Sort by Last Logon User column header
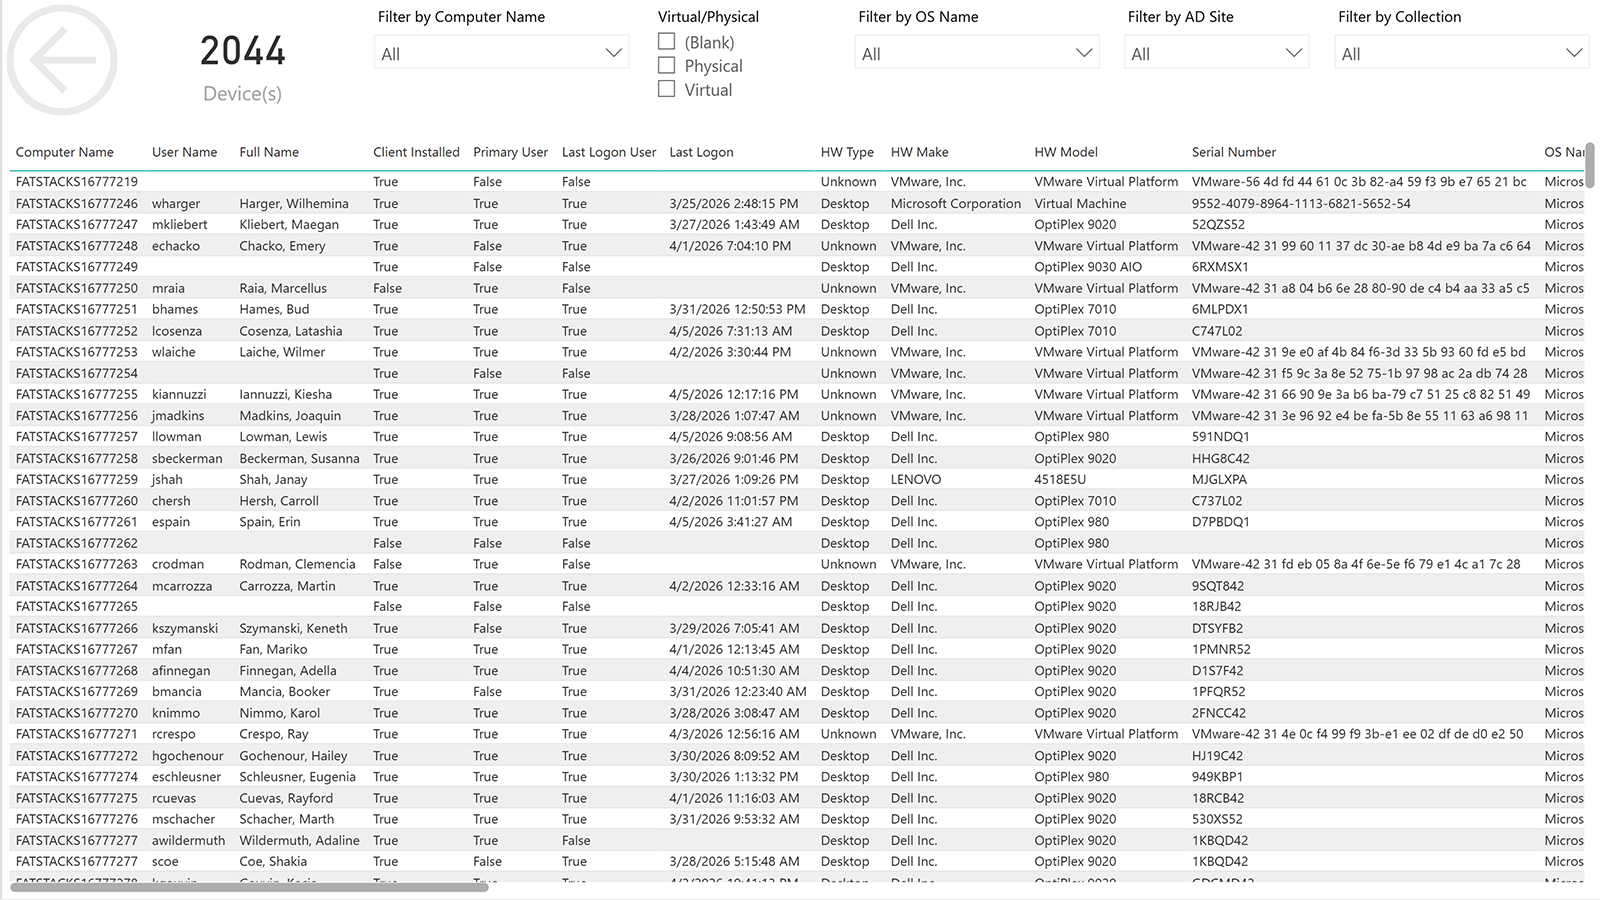The height and width of the screenshot is (900, 1600). (x=609, y=152)
